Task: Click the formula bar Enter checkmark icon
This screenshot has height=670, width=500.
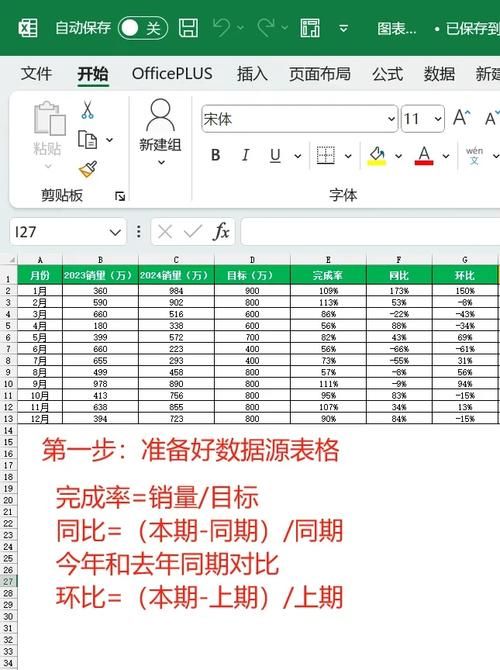Action: point(192,232)
